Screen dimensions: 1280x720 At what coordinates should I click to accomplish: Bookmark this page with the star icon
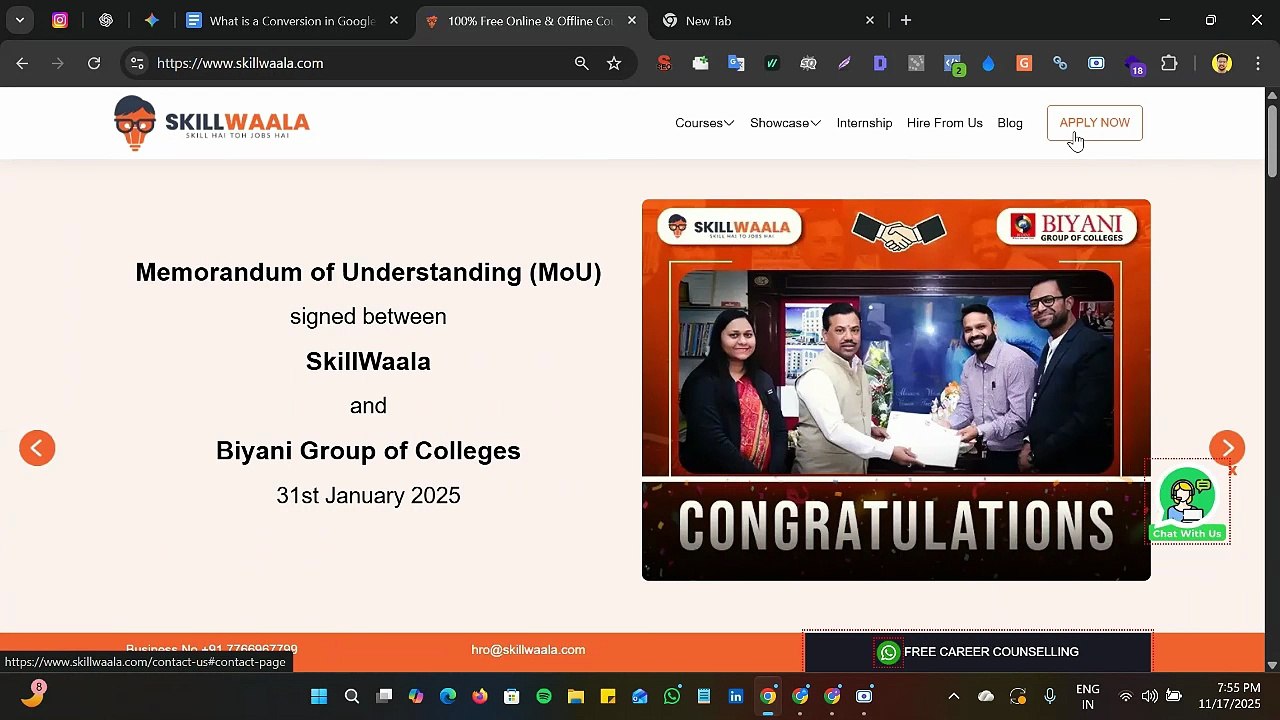(x=614, y=63)
